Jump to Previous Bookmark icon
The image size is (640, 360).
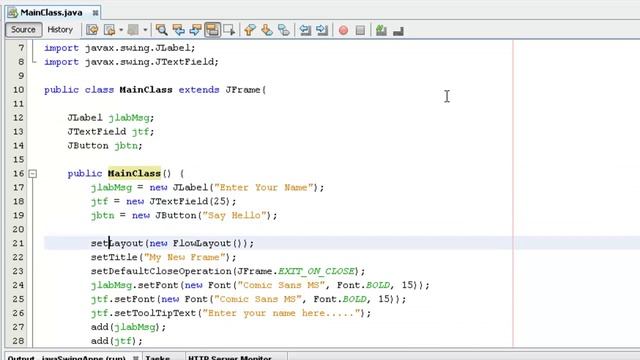point(250,30)
